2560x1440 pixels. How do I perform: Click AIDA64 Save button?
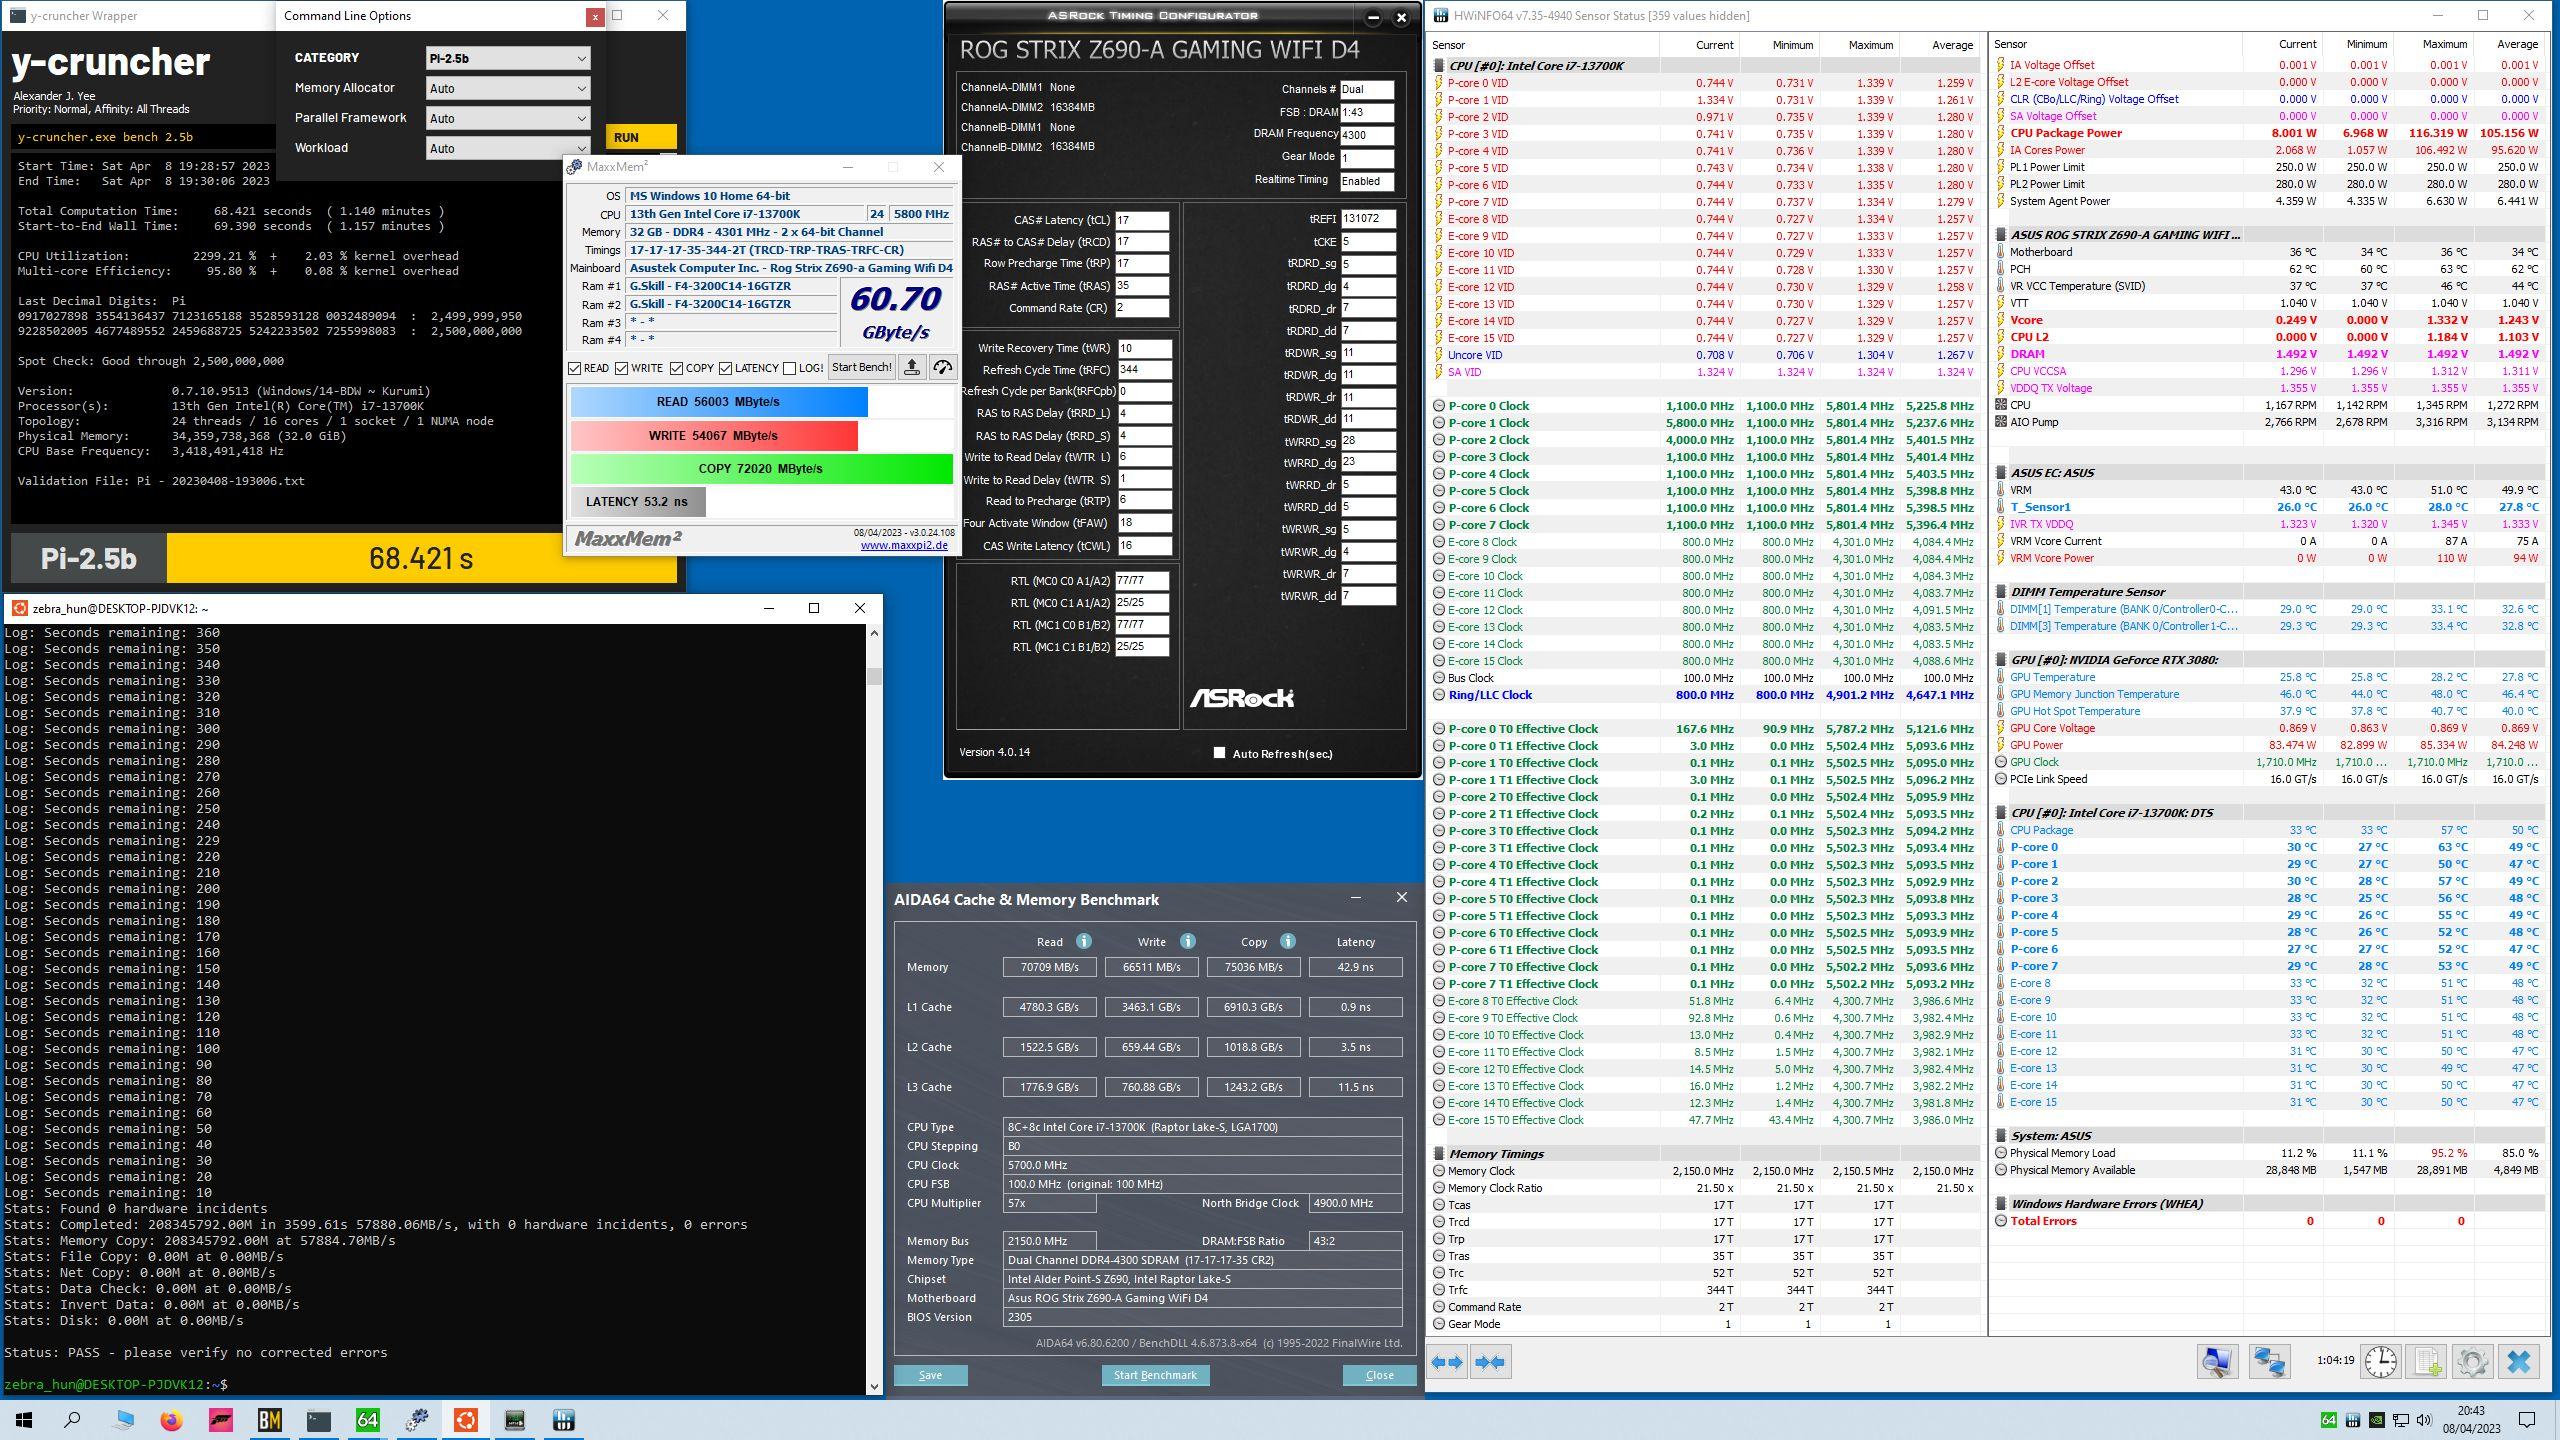(x=930, y=1375)
